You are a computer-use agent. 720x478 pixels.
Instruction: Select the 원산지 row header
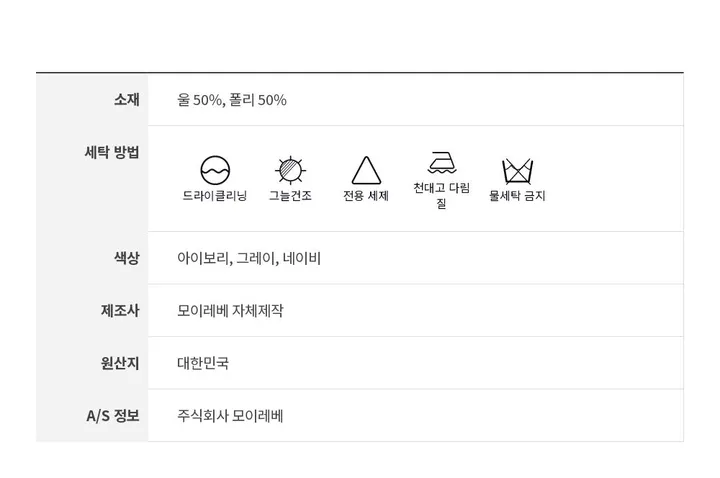pos(120,362)
